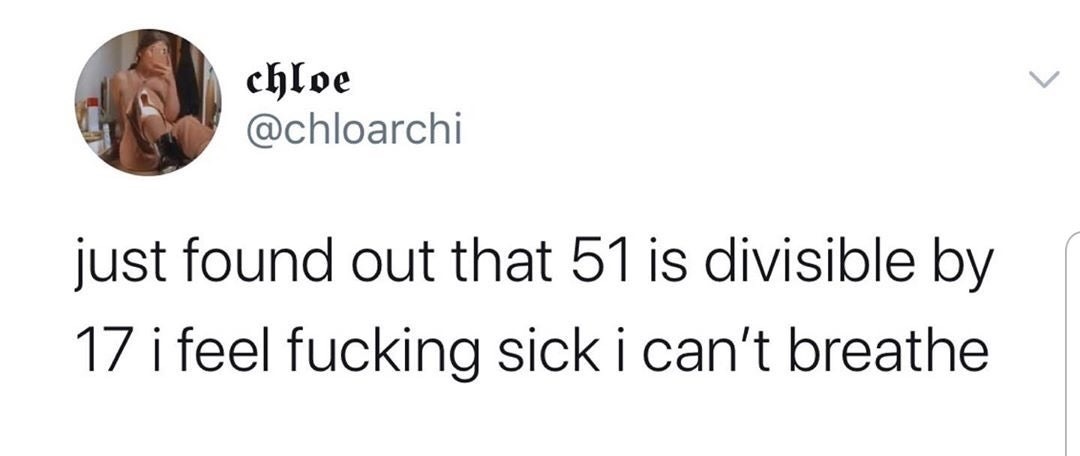This screenshot has width=1080, height=456.
Task: Click the number 17 in the tweet
Action: point(101,348)
